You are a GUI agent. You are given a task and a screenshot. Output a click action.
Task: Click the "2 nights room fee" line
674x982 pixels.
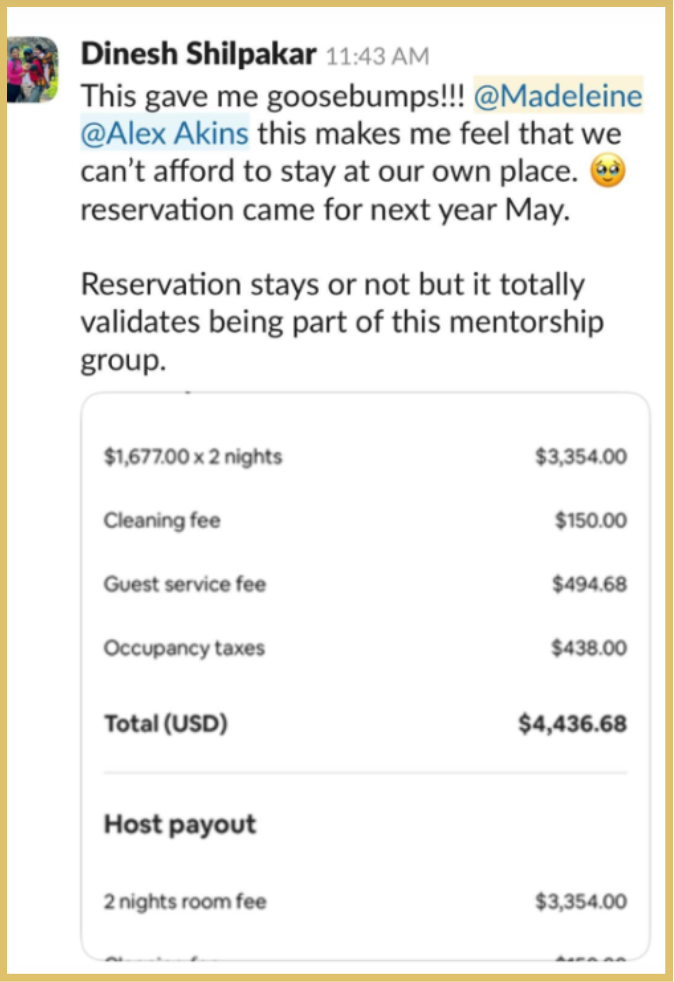pyautogui.click(x=185, y=901)
